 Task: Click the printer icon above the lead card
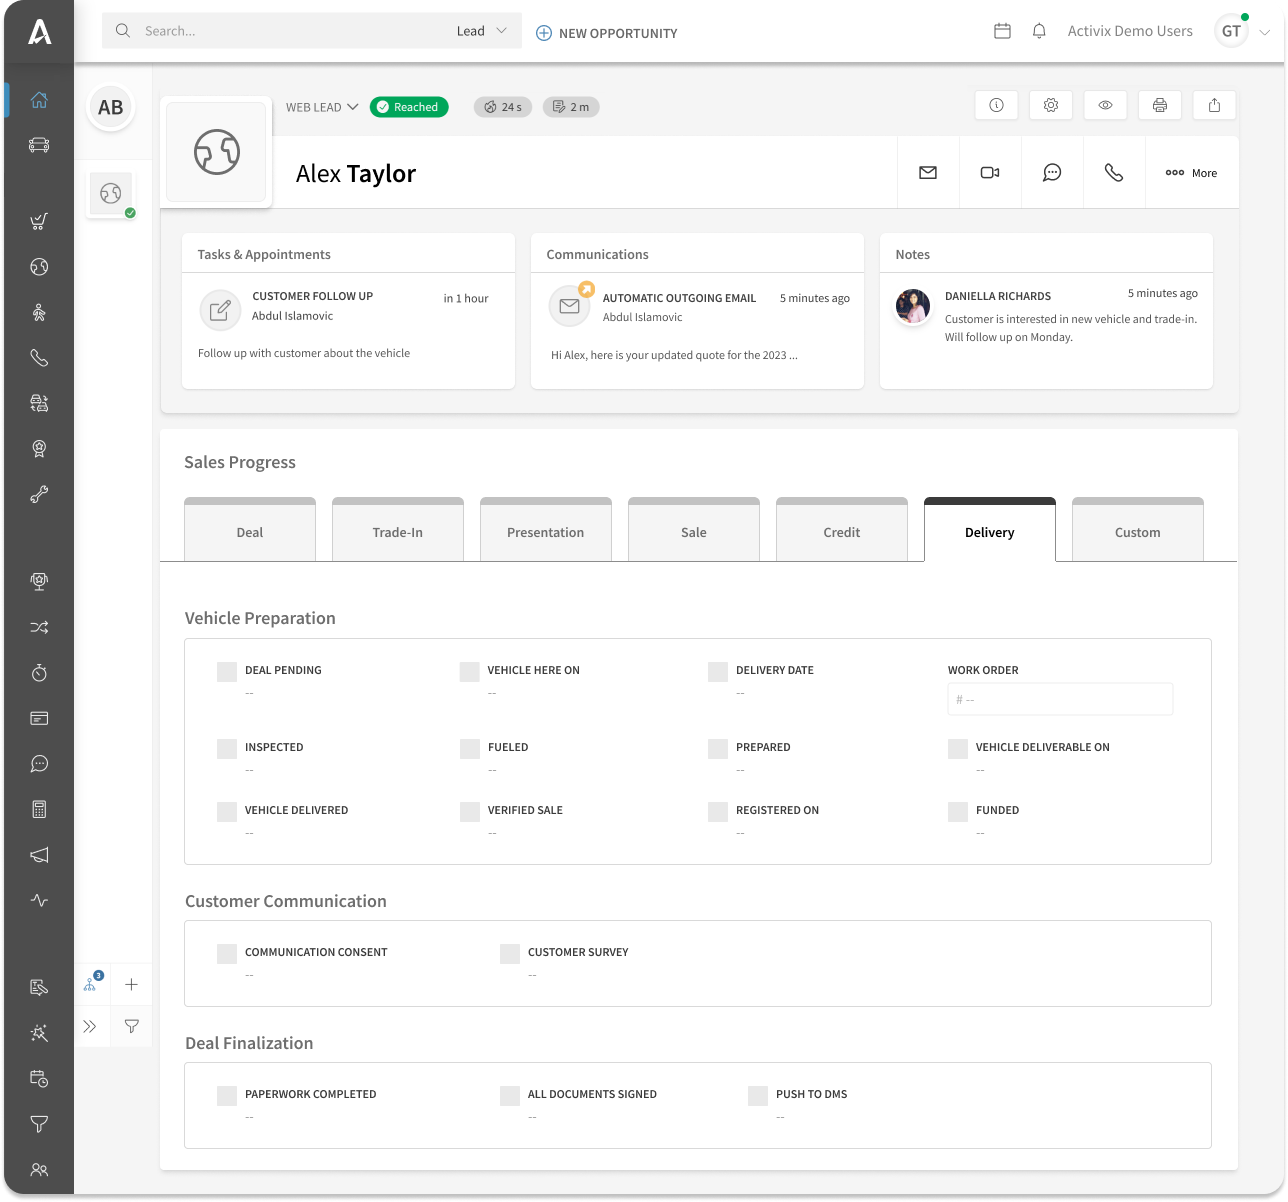[1159, 105]
